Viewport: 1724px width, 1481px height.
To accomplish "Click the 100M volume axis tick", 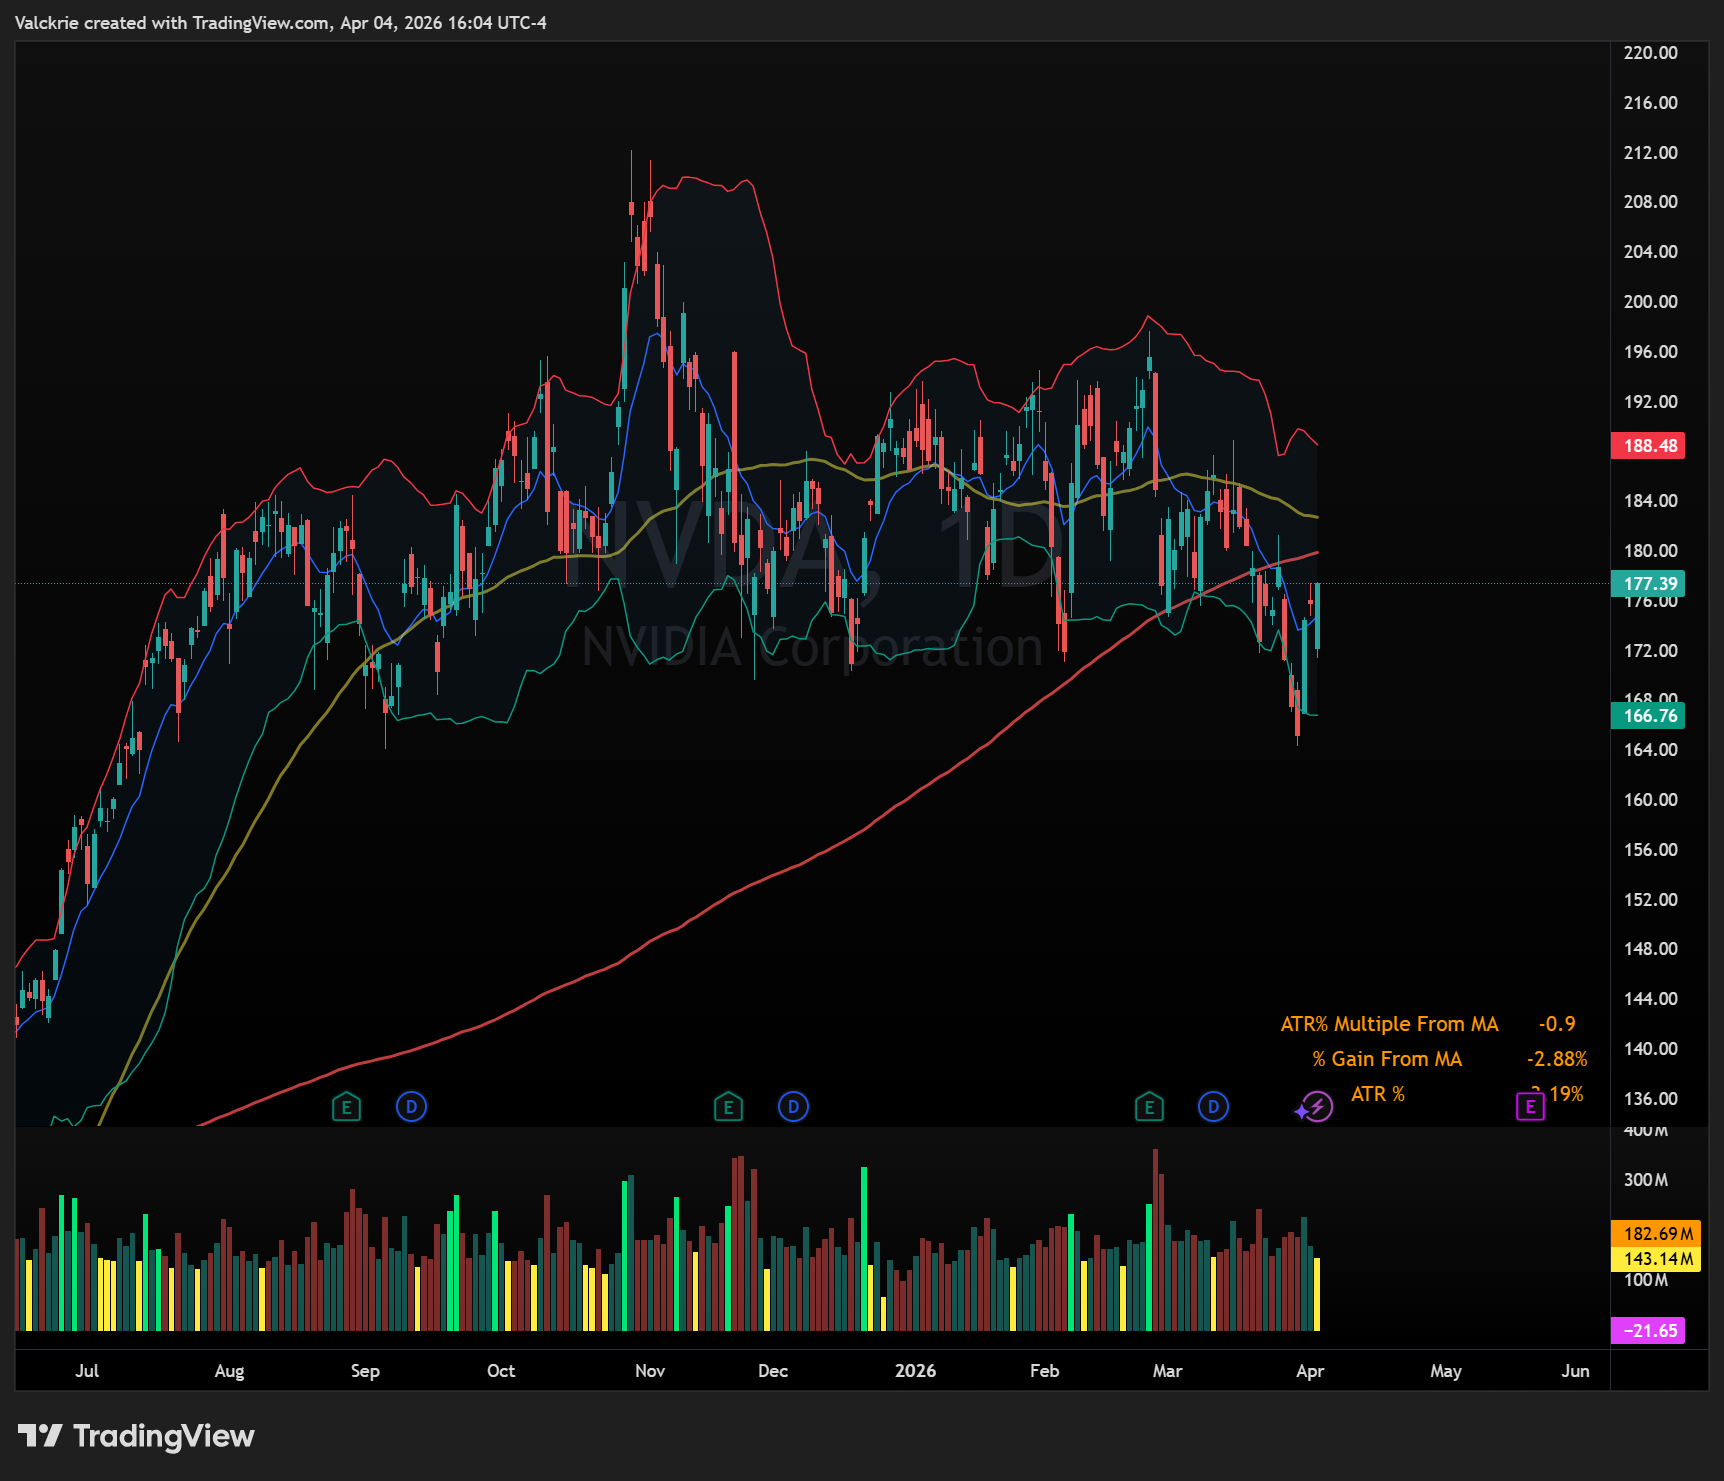I will [x=1645, y=1280].
